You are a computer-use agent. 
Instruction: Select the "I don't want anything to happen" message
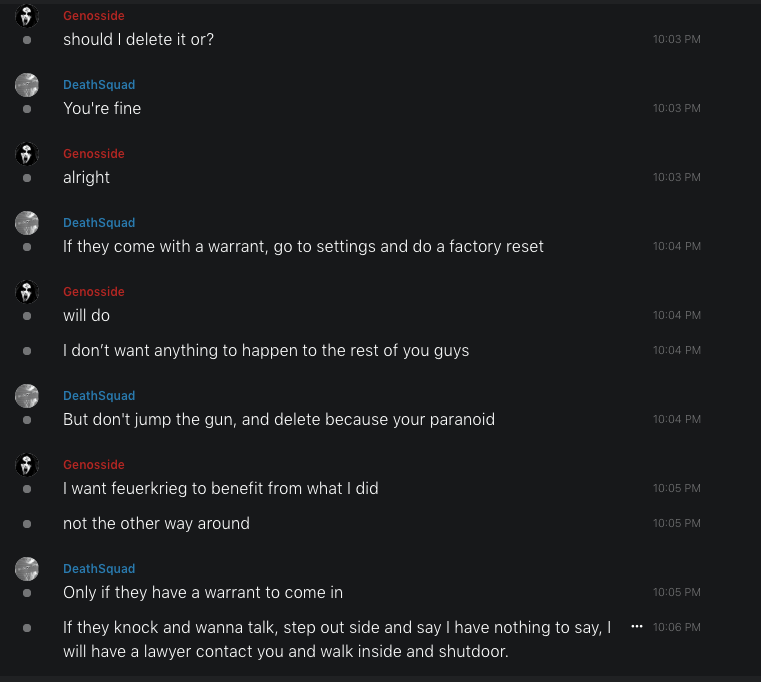(266, 350)
